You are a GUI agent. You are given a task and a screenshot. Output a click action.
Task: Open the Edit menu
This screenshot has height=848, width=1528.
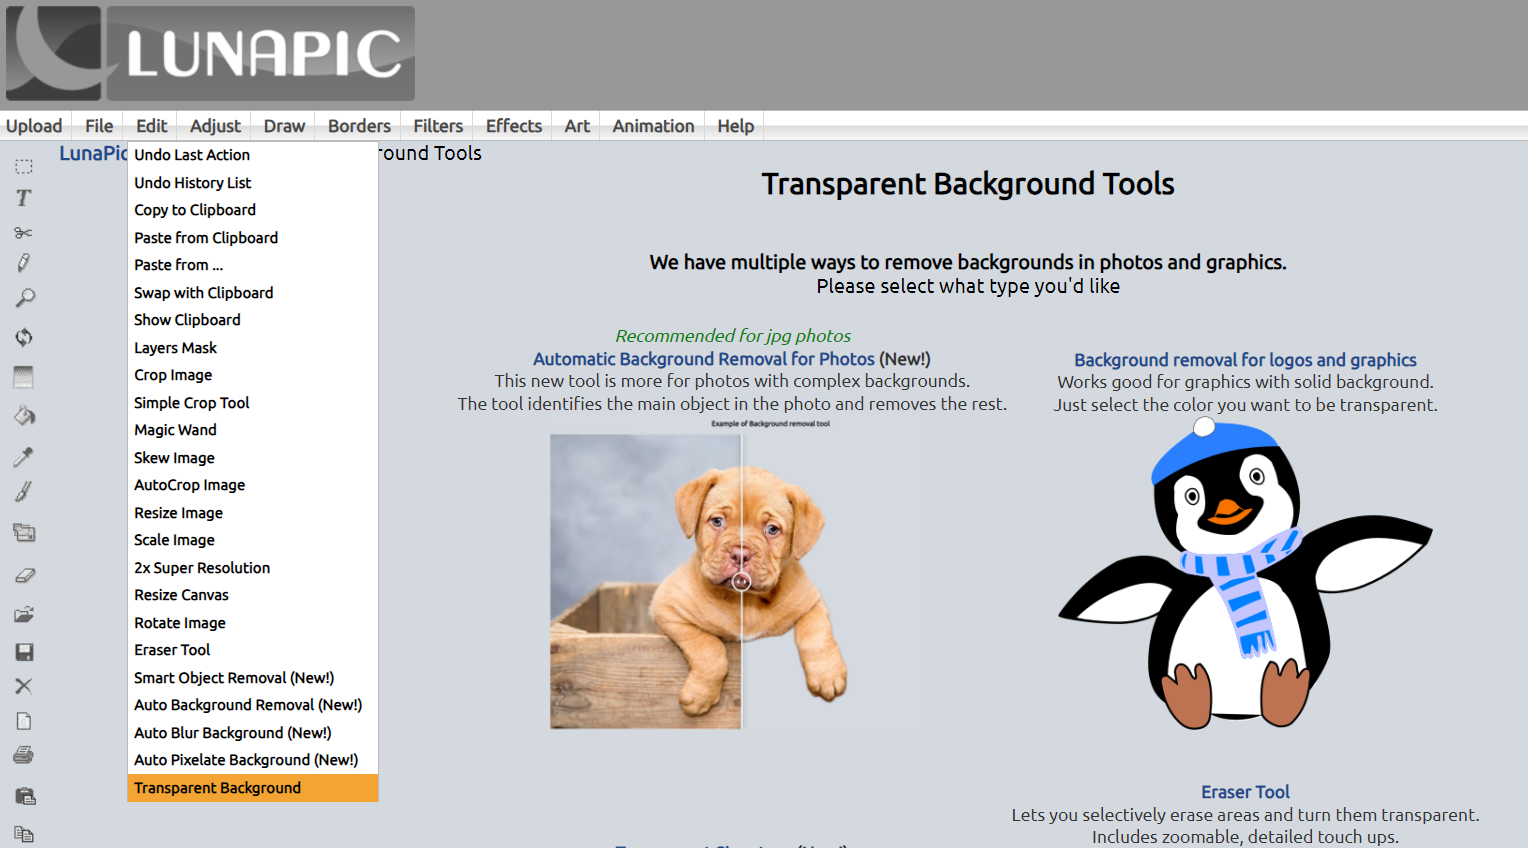click(x=152, y=126)
